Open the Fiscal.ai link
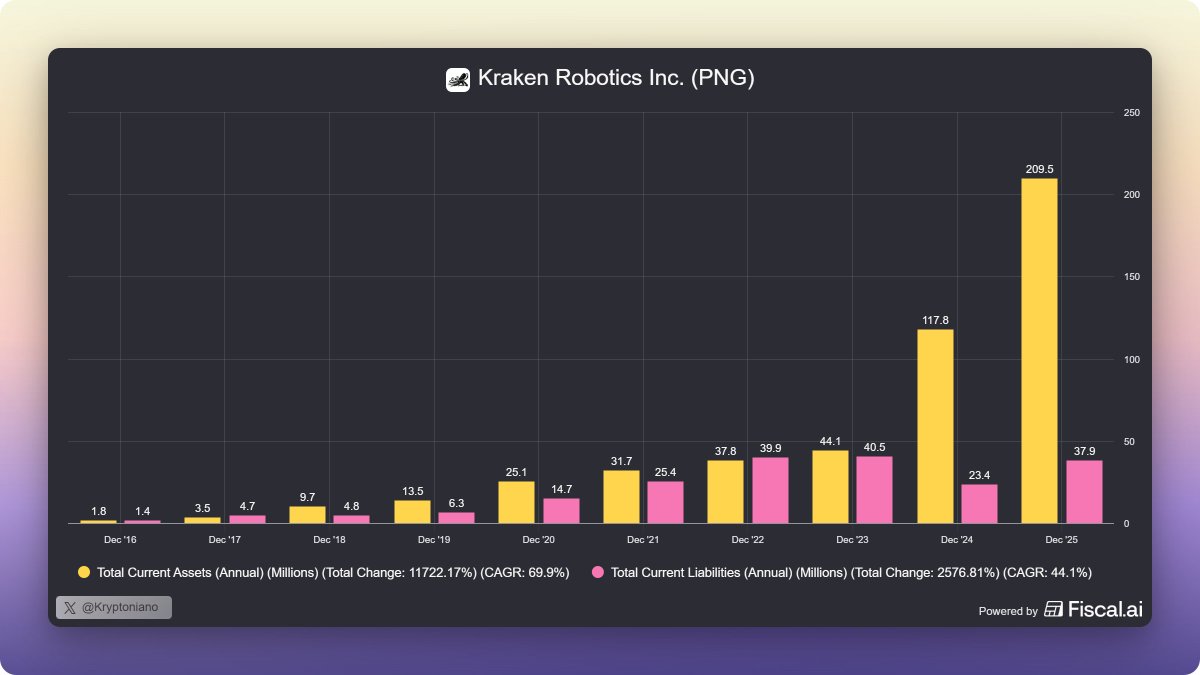Screen dimensions: 1200x675 coord(1093,609)
